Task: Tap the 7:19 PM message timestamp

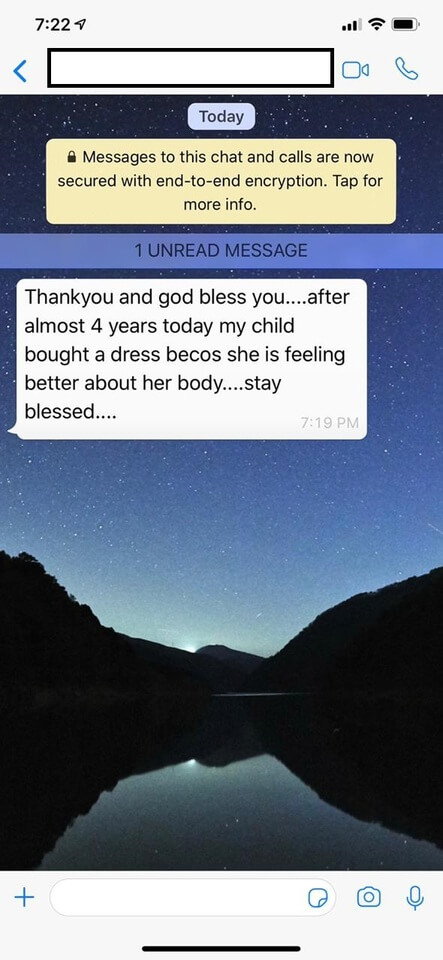Action: [330, 422]
